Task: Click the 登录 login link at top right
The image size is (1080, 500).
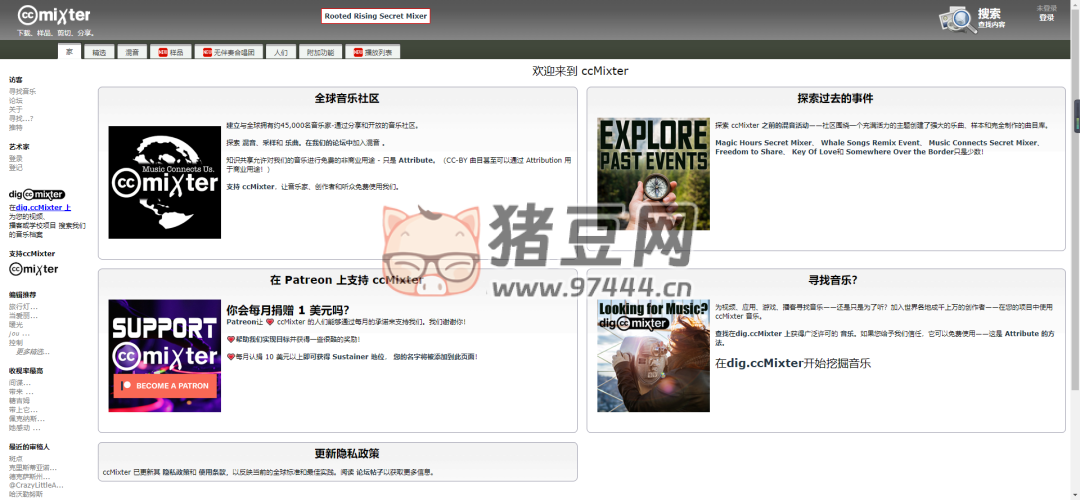Action: (1046, 17)
